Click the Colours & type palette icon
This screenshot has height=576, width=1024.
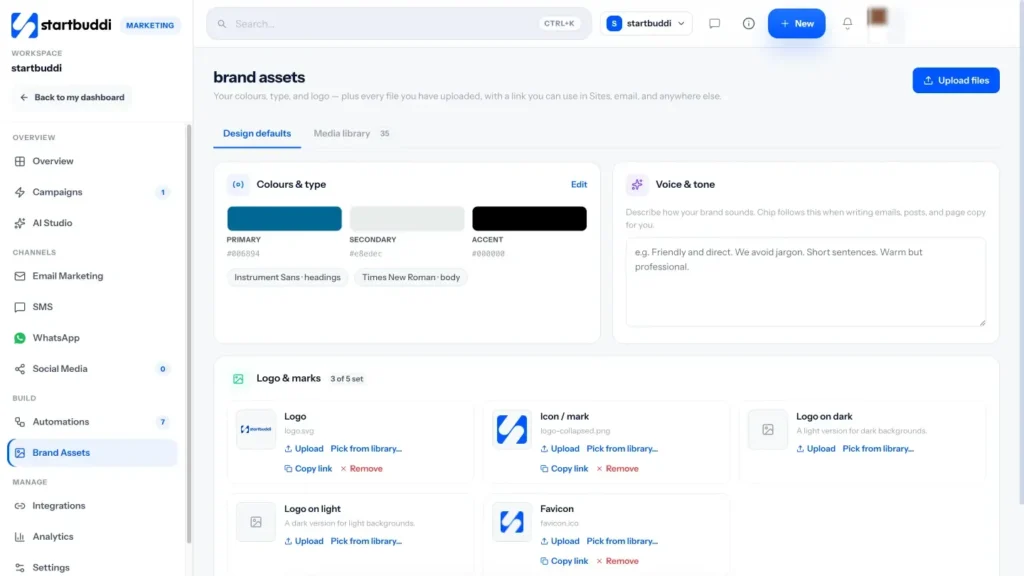[x=238, y=185]
